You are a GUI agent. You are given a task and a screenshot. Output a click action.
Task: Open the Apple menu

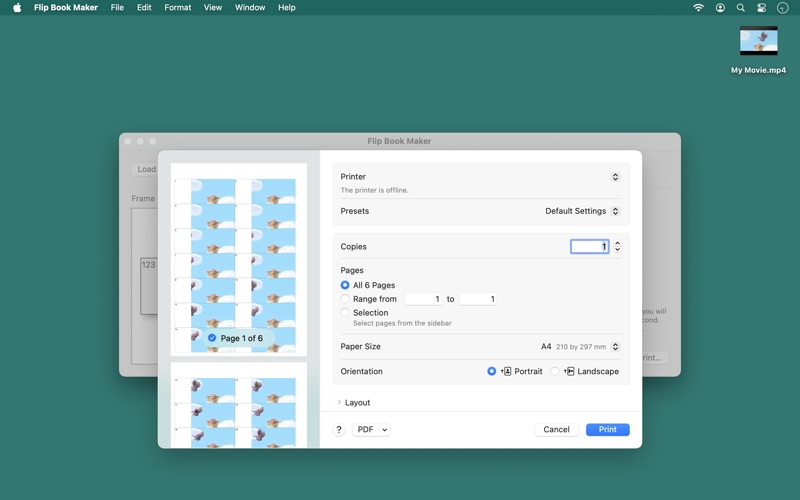[x=17, y=8]
